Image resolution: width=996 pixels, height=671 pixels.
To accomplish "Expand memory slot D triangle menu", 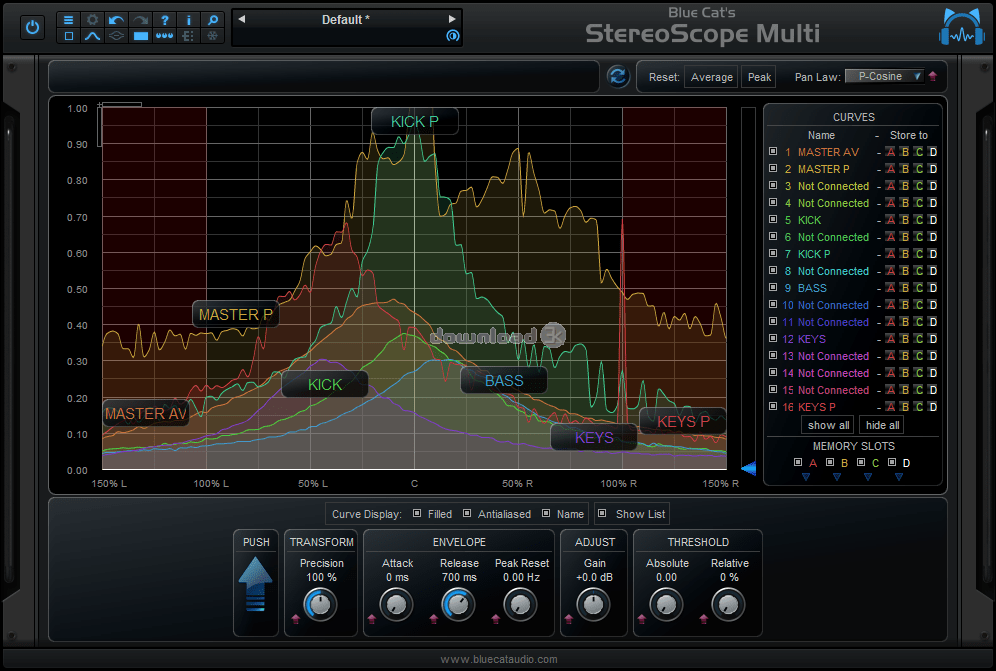I will point(899,477).
